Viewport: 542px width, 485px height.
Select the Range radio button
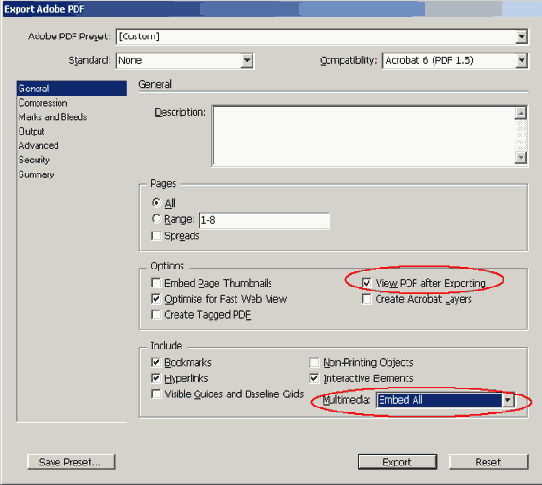point(157,219)
